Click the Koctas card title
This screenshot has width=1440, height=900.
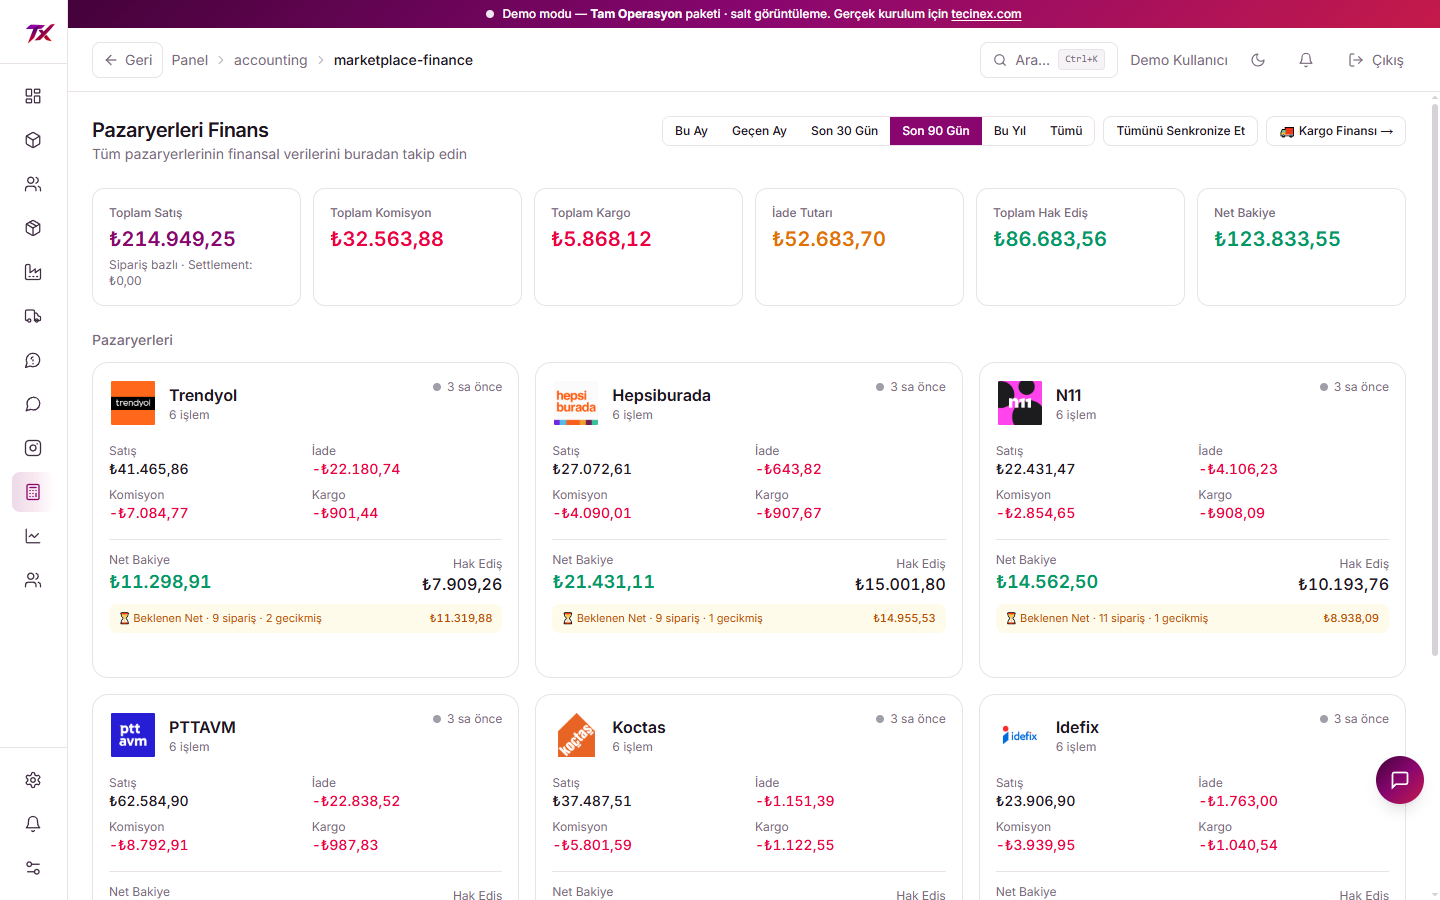click(x=639, y=727)
